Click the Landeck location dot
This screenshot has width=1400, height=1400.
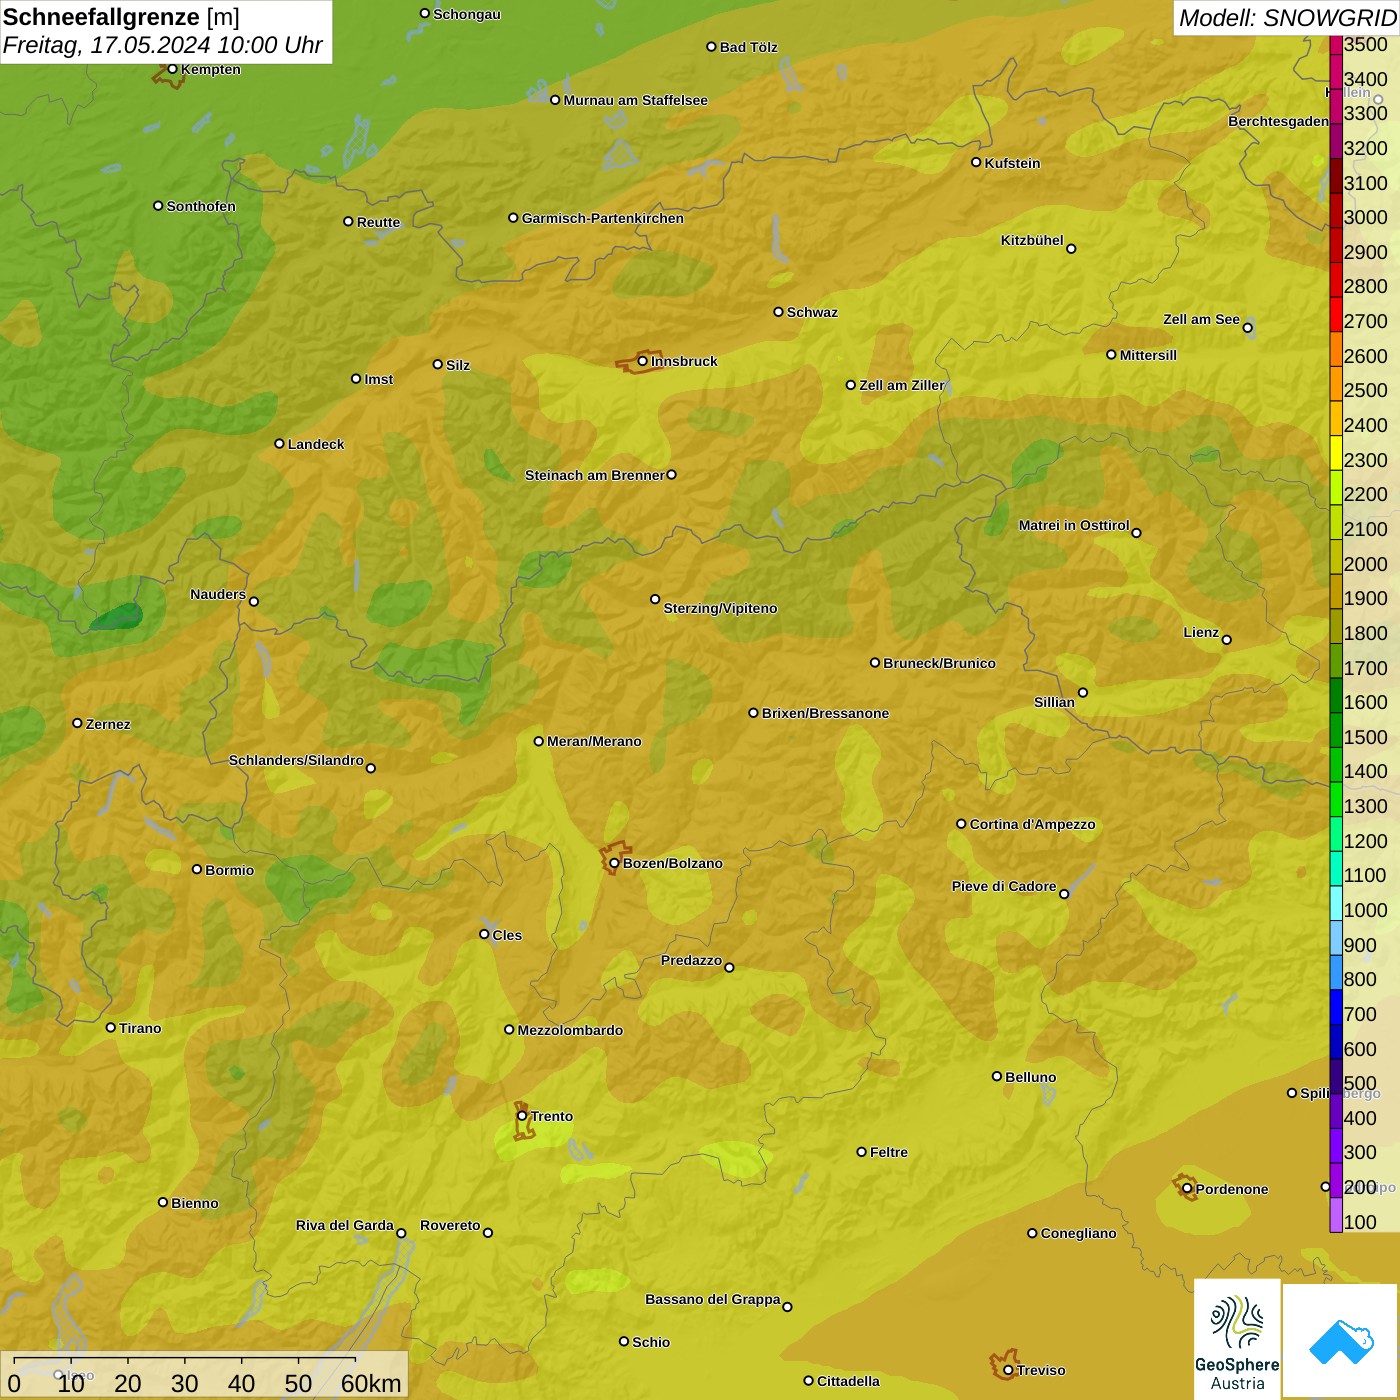tap(279, 443)
